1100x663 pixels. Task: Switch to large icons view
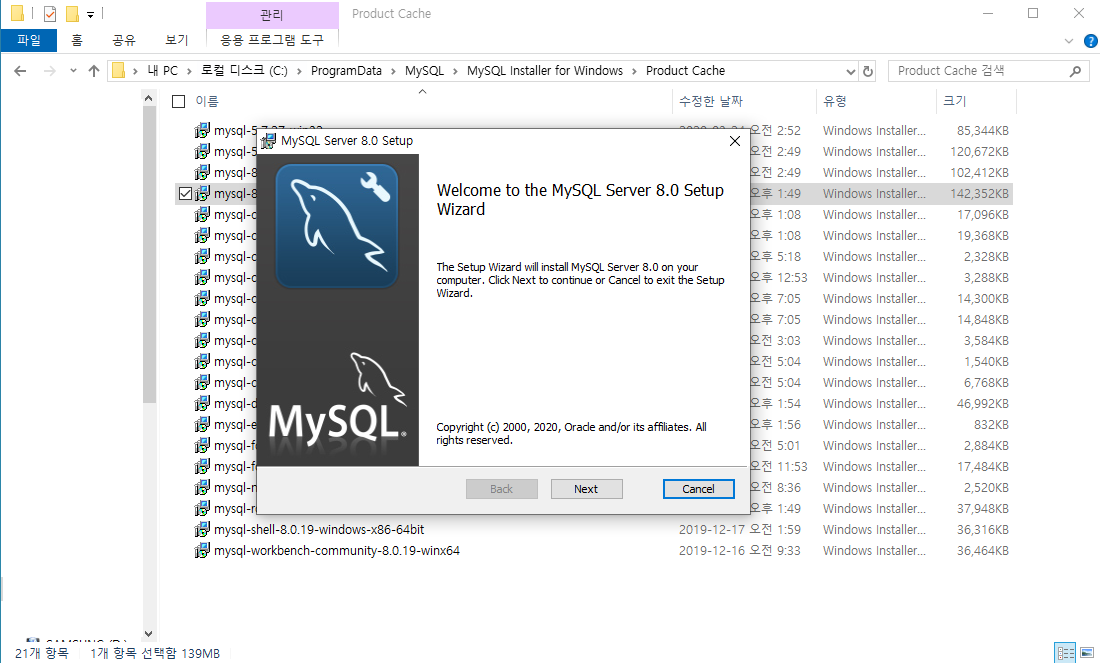(x=1087, y=653)
